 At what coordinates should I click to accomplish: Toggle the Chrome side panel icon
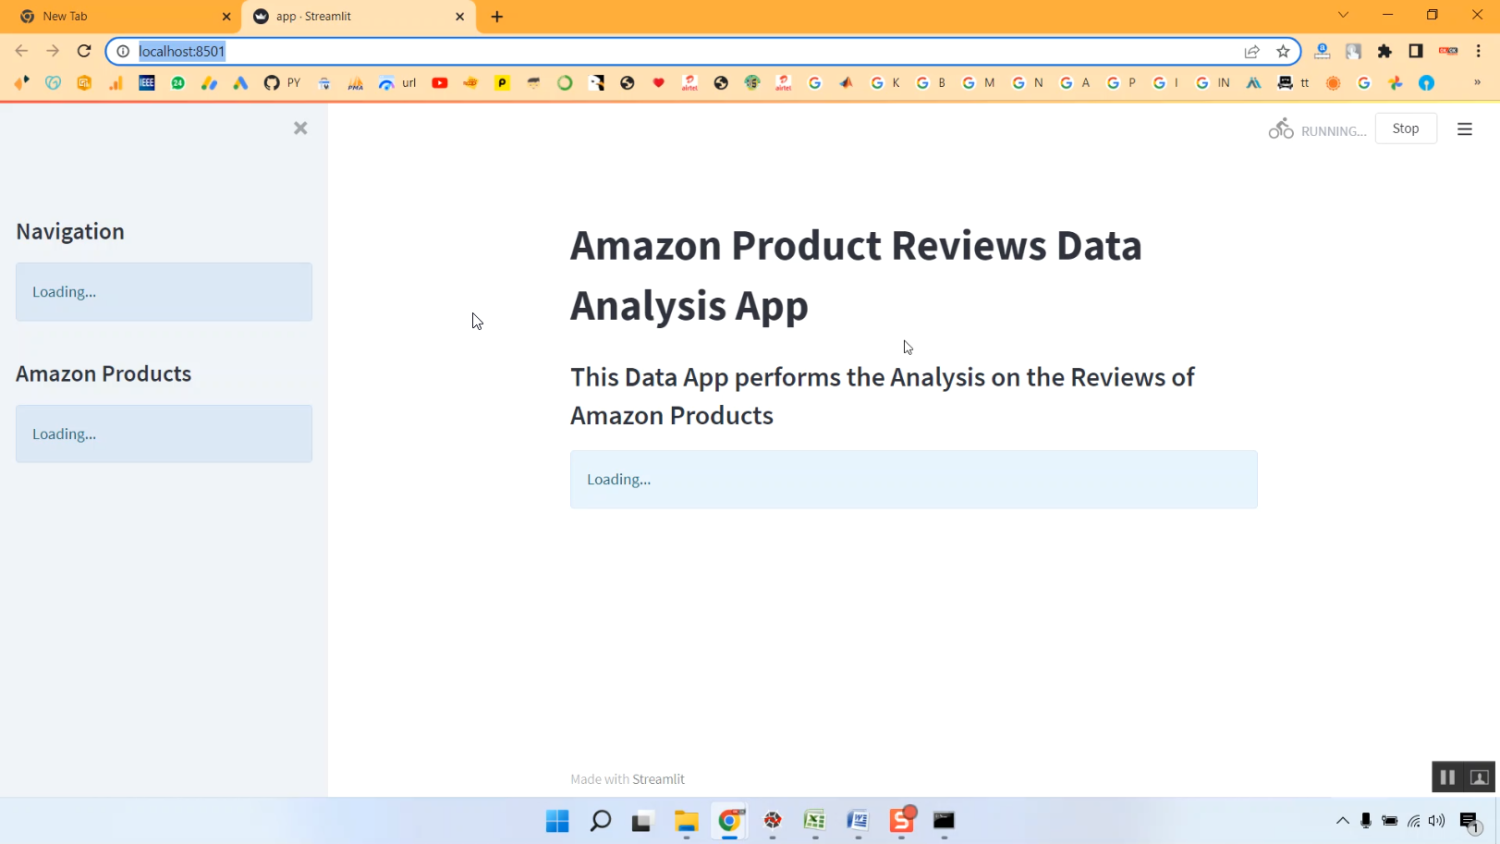[x=1415, y=51]
